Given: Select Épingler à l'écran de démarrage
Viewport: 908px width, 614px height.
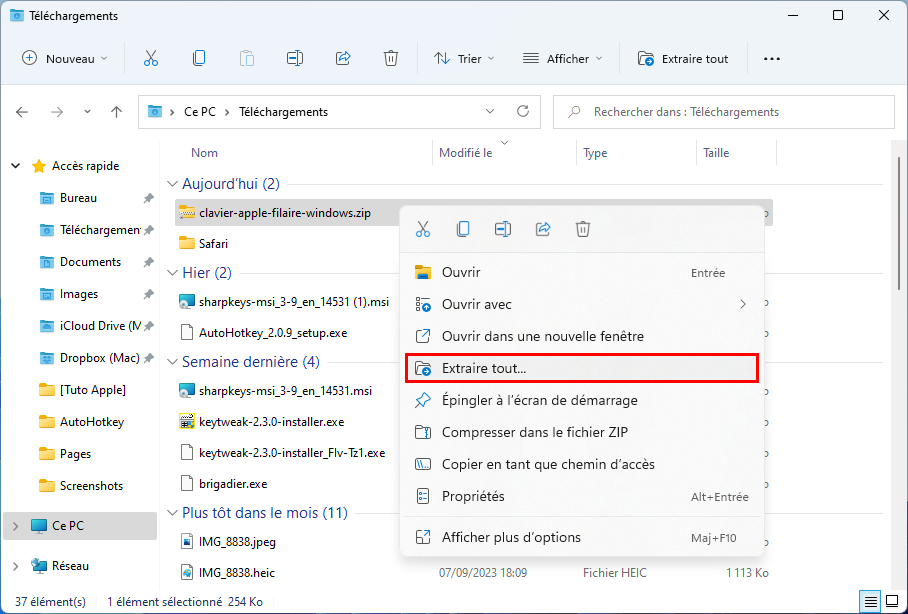Looking at the screenshot, I should point(582,400).
